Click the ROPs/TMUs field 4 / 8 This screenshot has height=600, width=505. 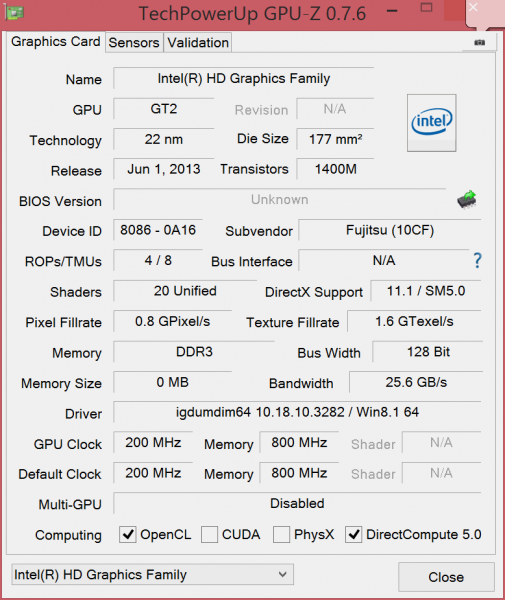[x=158, y=261]
